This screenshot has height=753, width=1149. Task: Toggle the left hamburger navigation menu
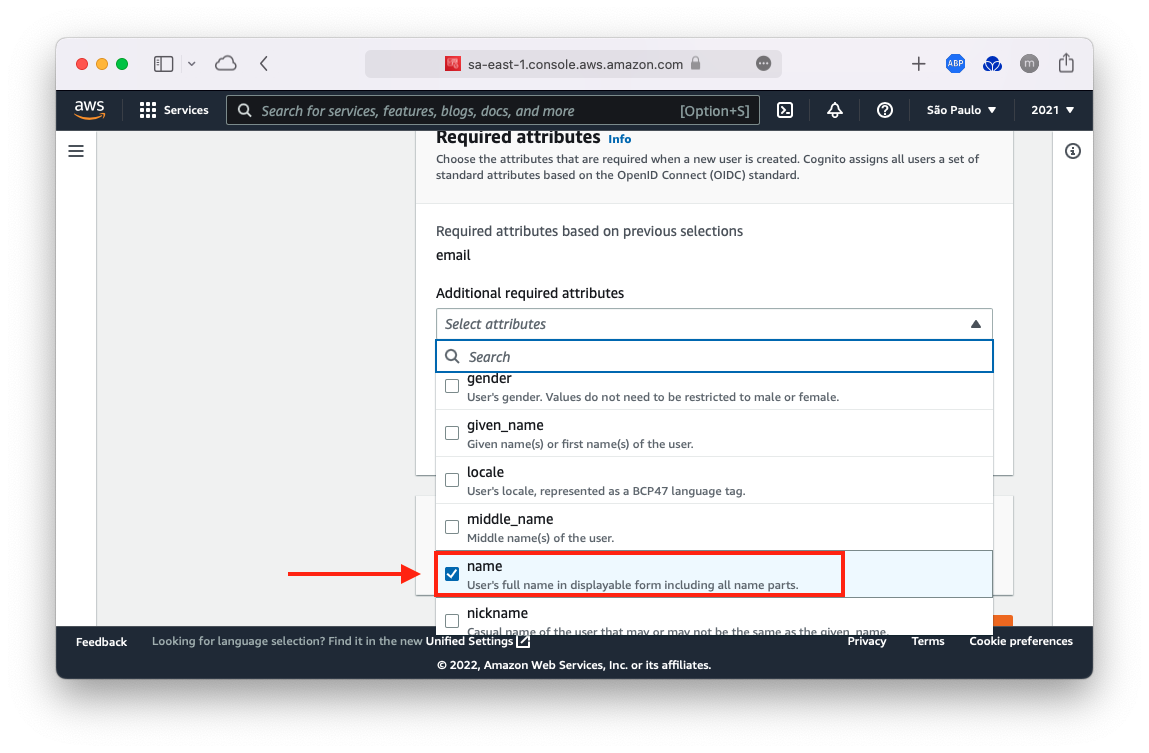(76, 151)
